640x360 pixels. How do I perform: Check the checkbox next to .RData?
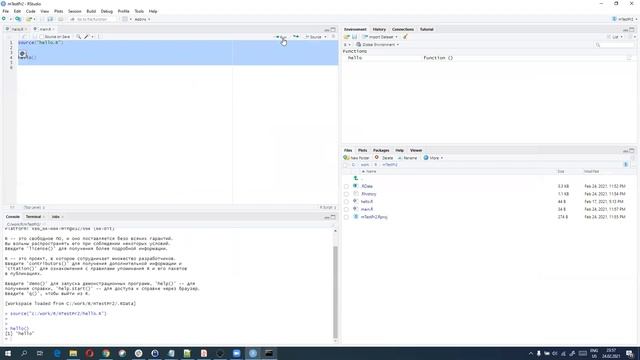pos(346,187)
